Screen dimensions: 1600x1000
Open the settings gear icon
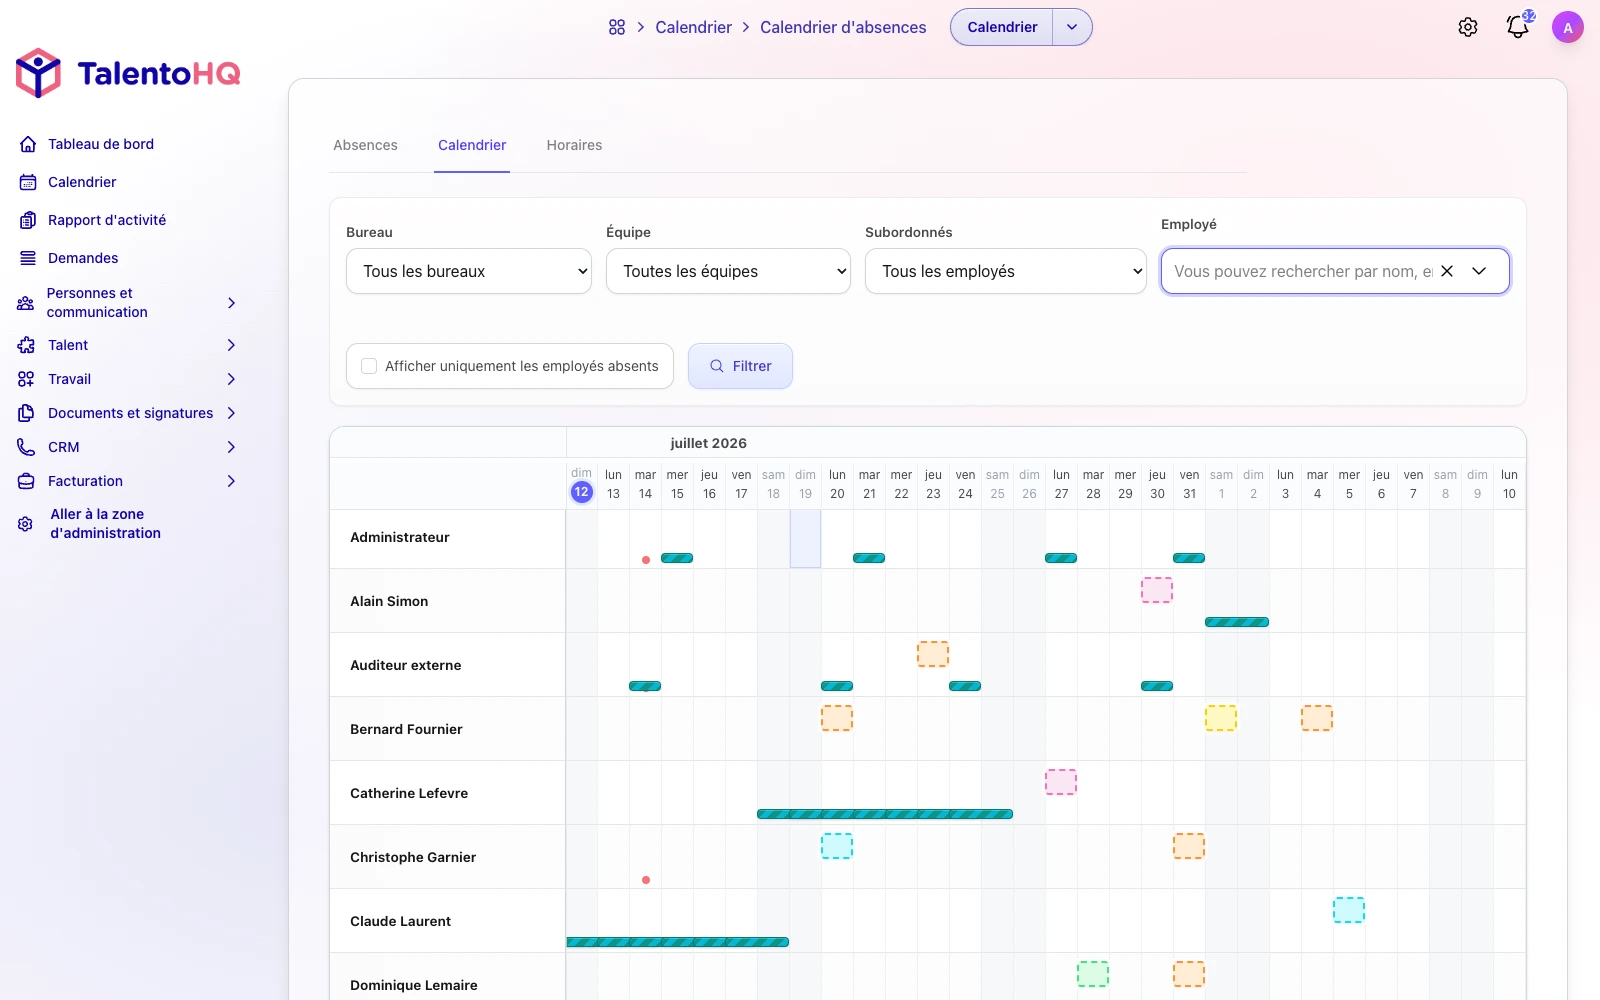1468,27
